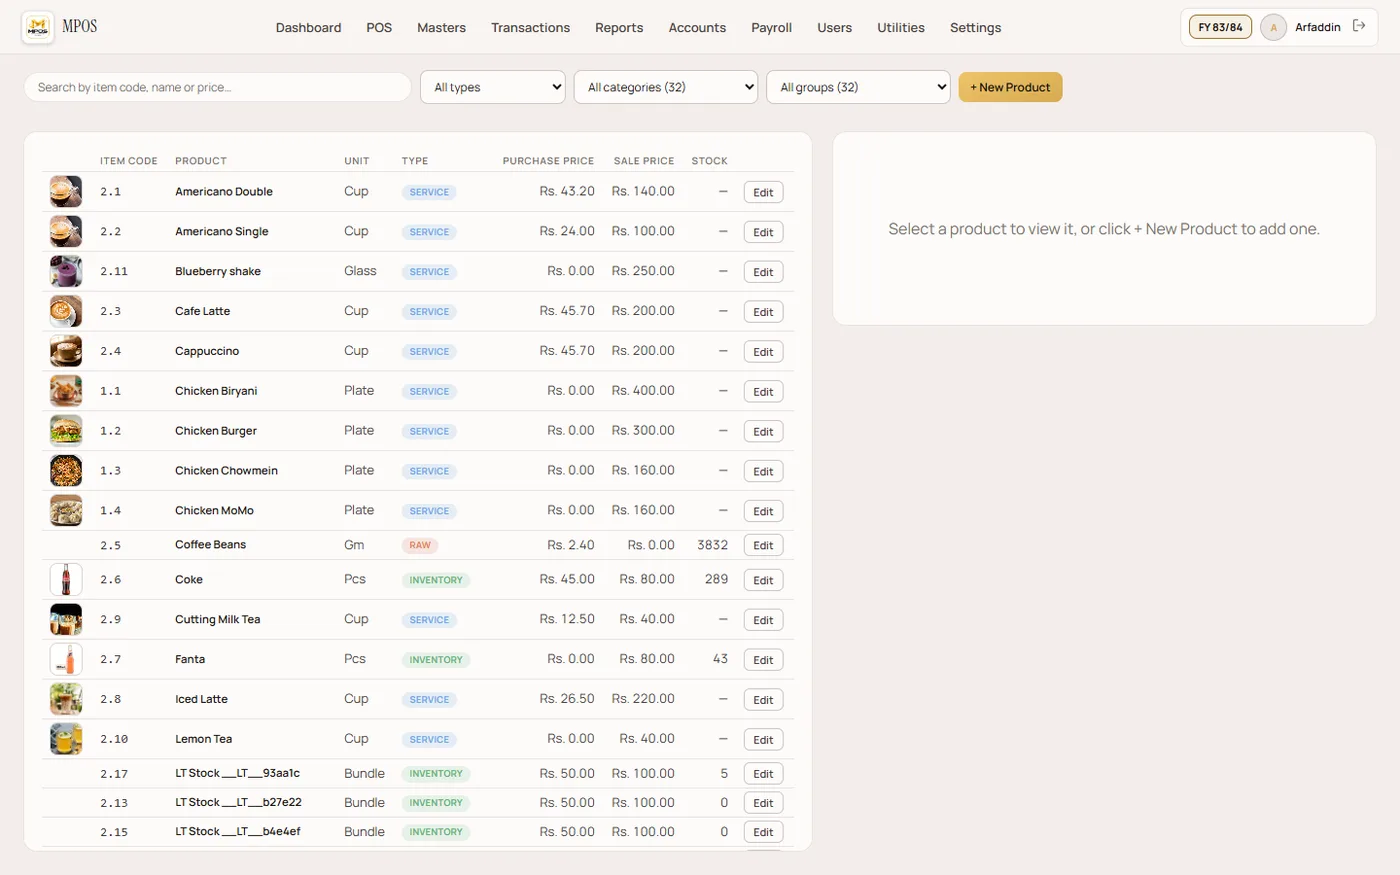
Task: Expand the All types dropdown
Action: tap(493, 87)
